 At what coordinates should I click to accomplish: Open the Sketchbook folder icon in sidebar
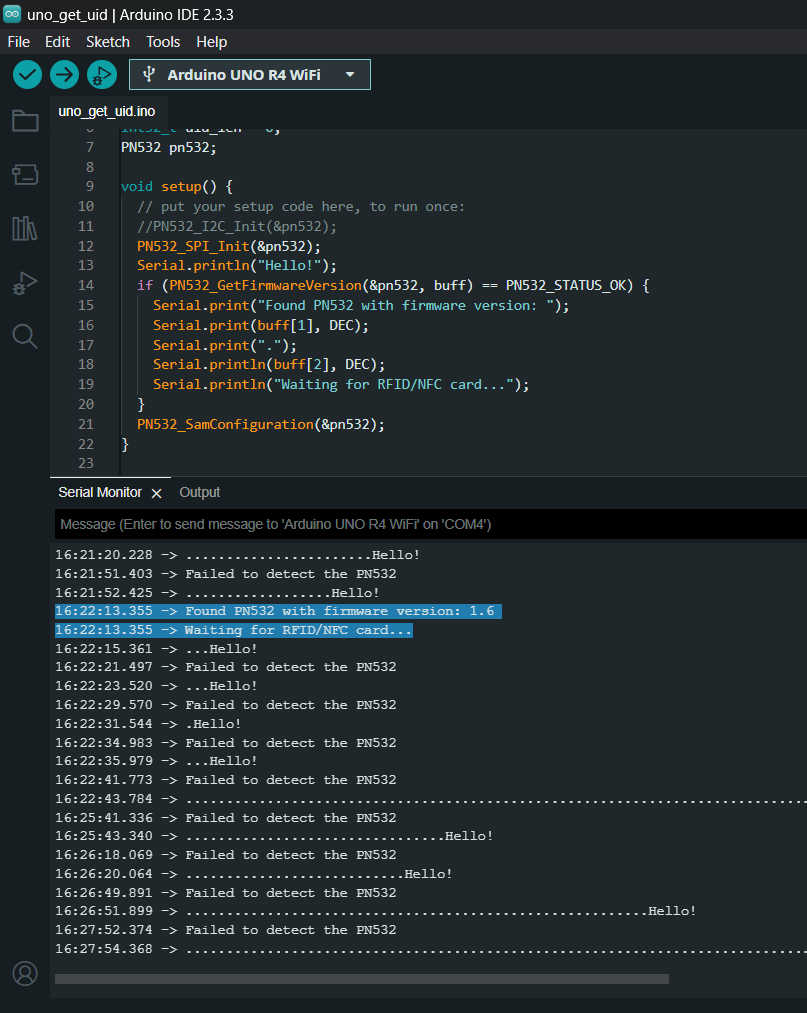25,121
